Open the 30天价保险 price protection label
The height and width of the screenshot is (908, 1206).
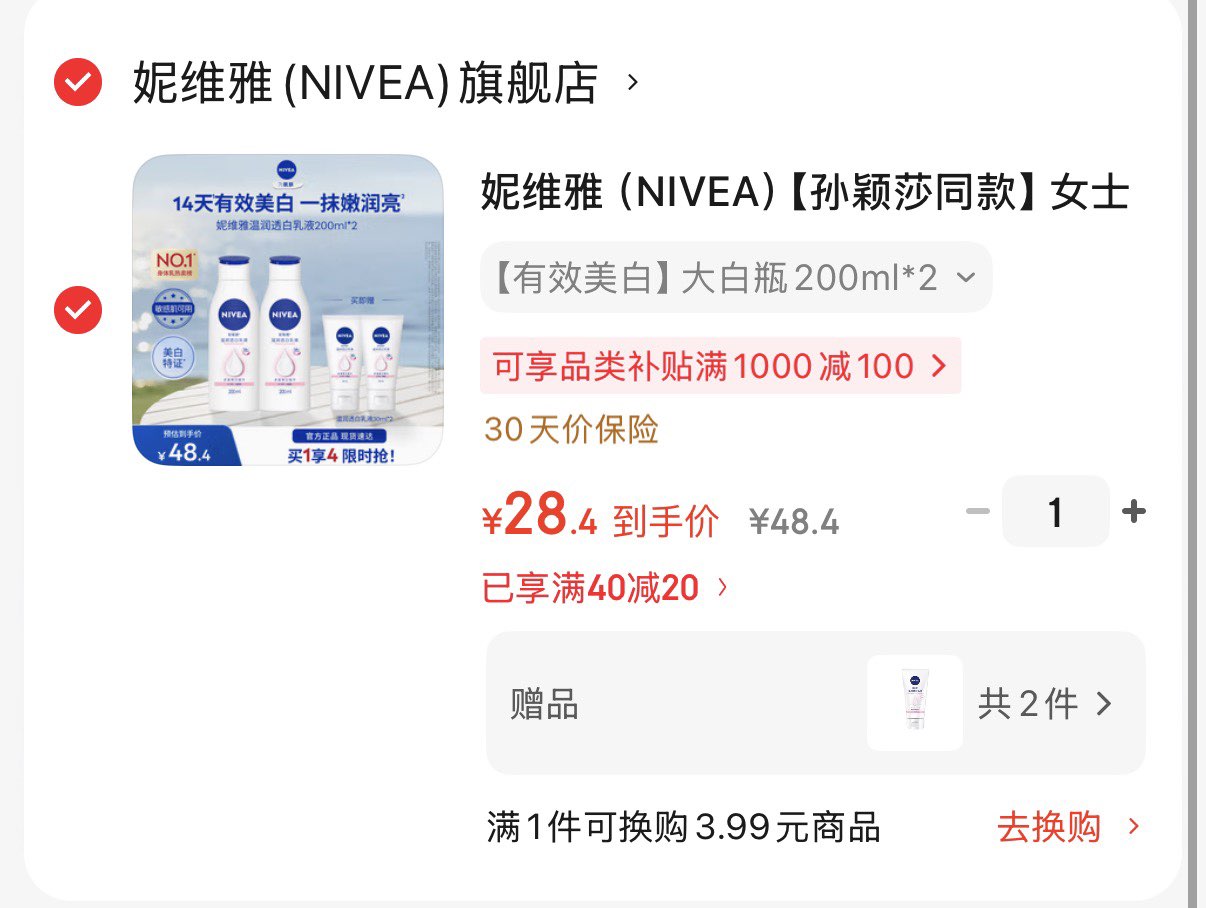(571, 429)
